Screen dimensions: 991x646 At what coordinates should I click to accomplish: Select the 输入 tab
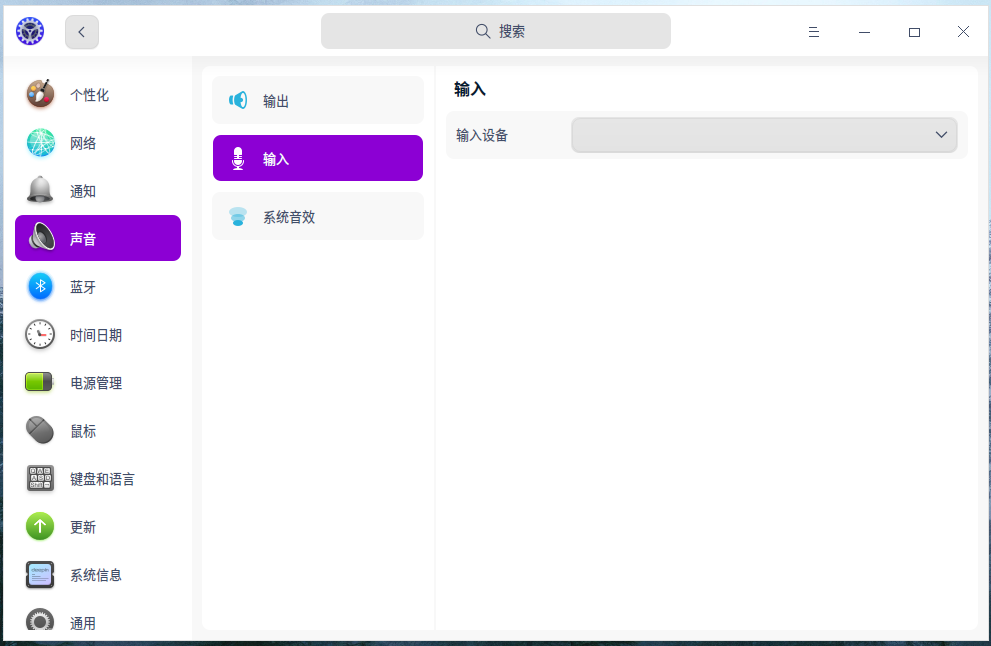click(318, 158)
